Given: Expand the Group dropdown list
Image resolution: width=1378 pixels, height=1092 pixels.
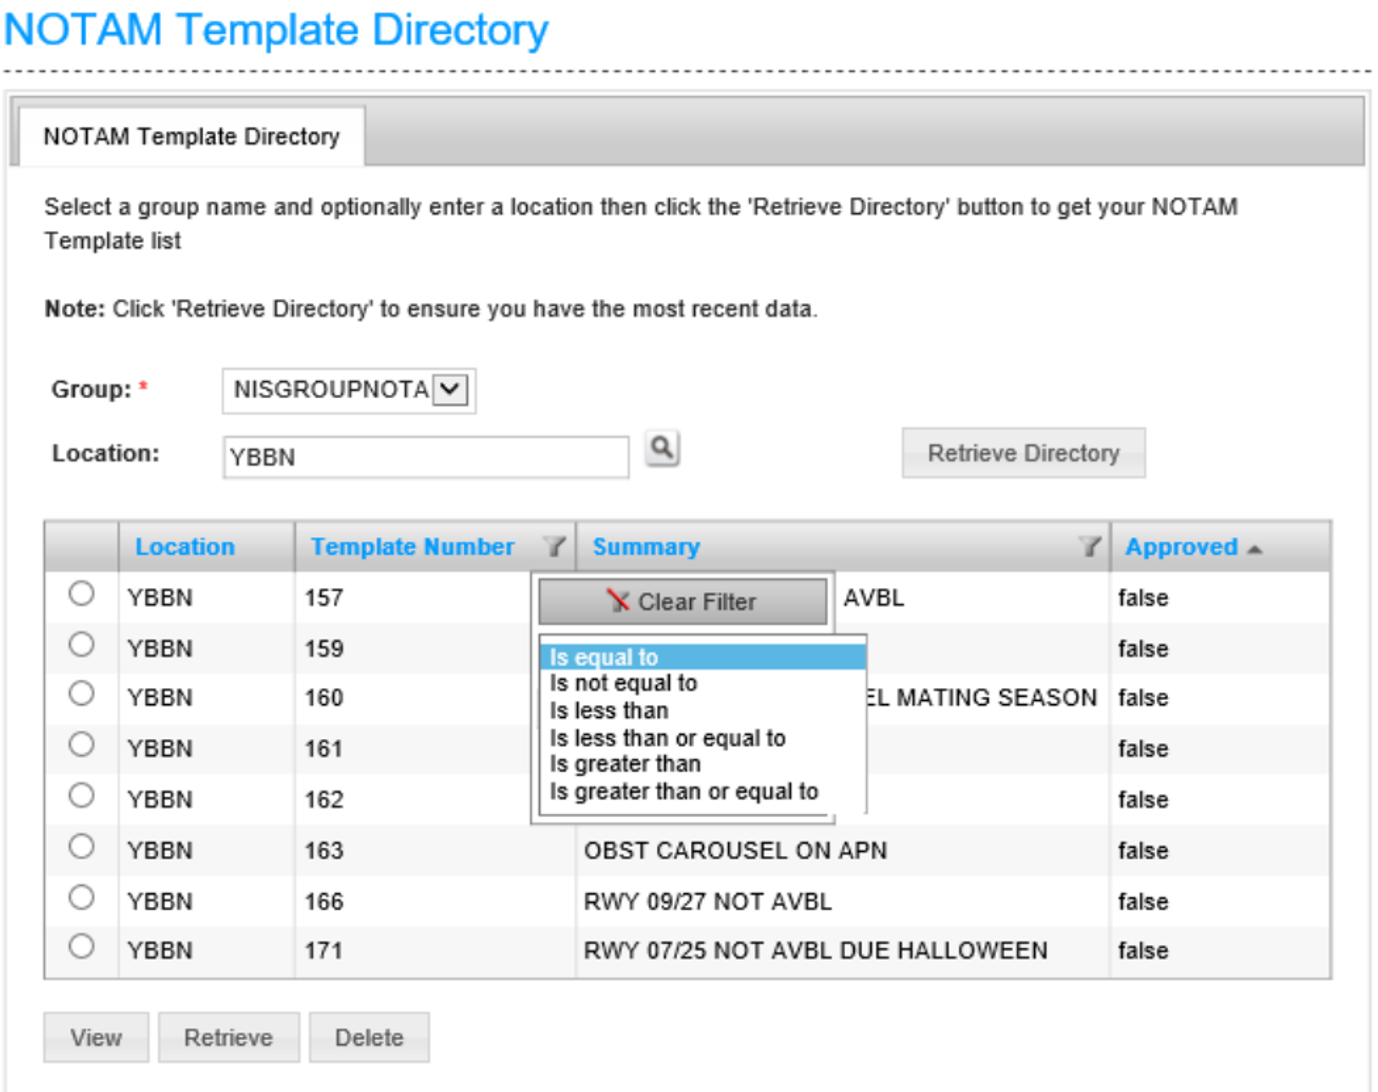Looking at the screenshot, I should coord(451,389).
